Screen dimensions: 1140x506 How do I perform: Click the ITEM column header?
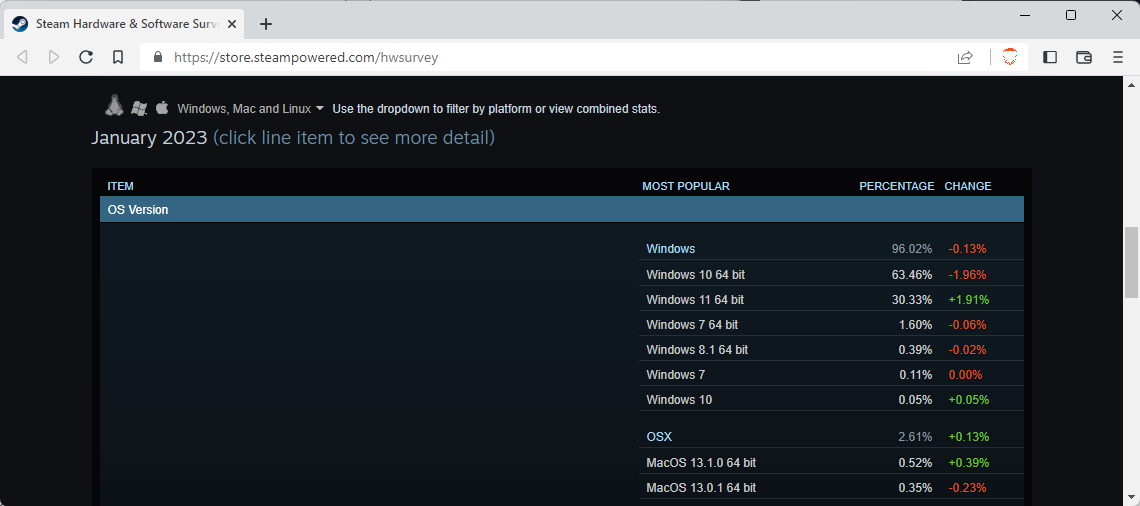point(121,186)
